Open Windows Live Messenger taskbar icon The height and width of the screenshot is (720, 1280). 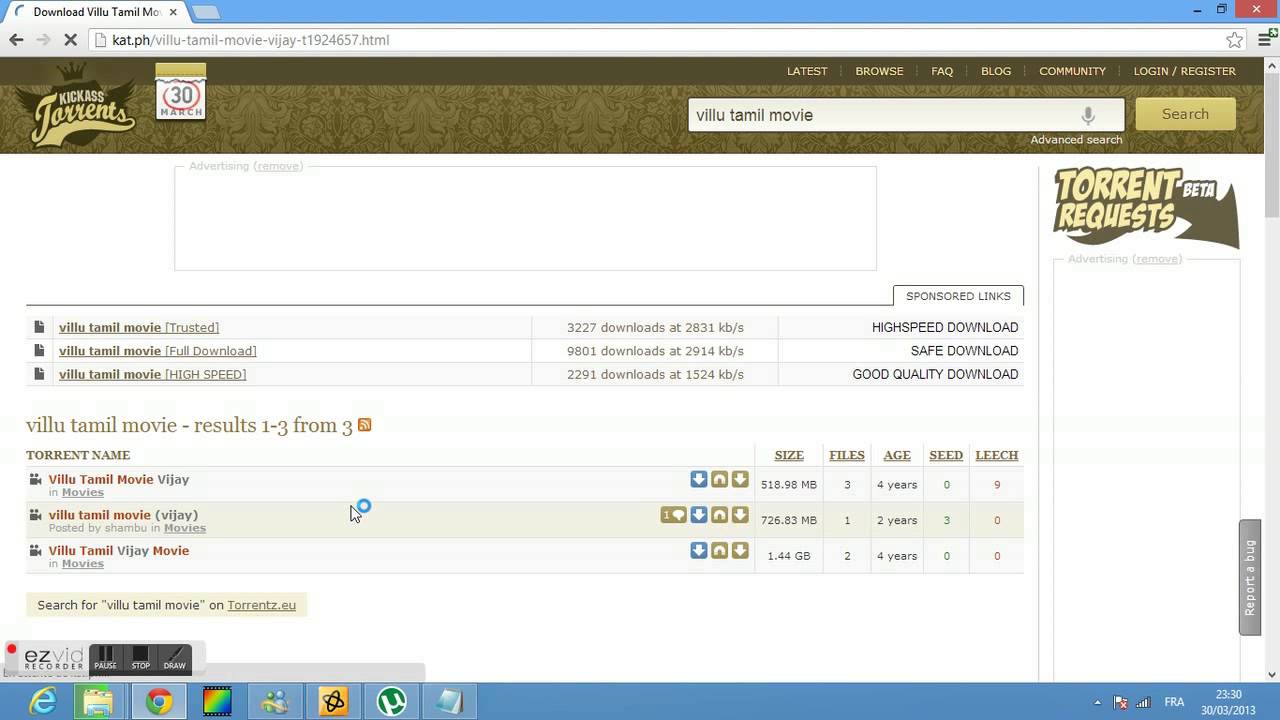click(x=274, y=702)
